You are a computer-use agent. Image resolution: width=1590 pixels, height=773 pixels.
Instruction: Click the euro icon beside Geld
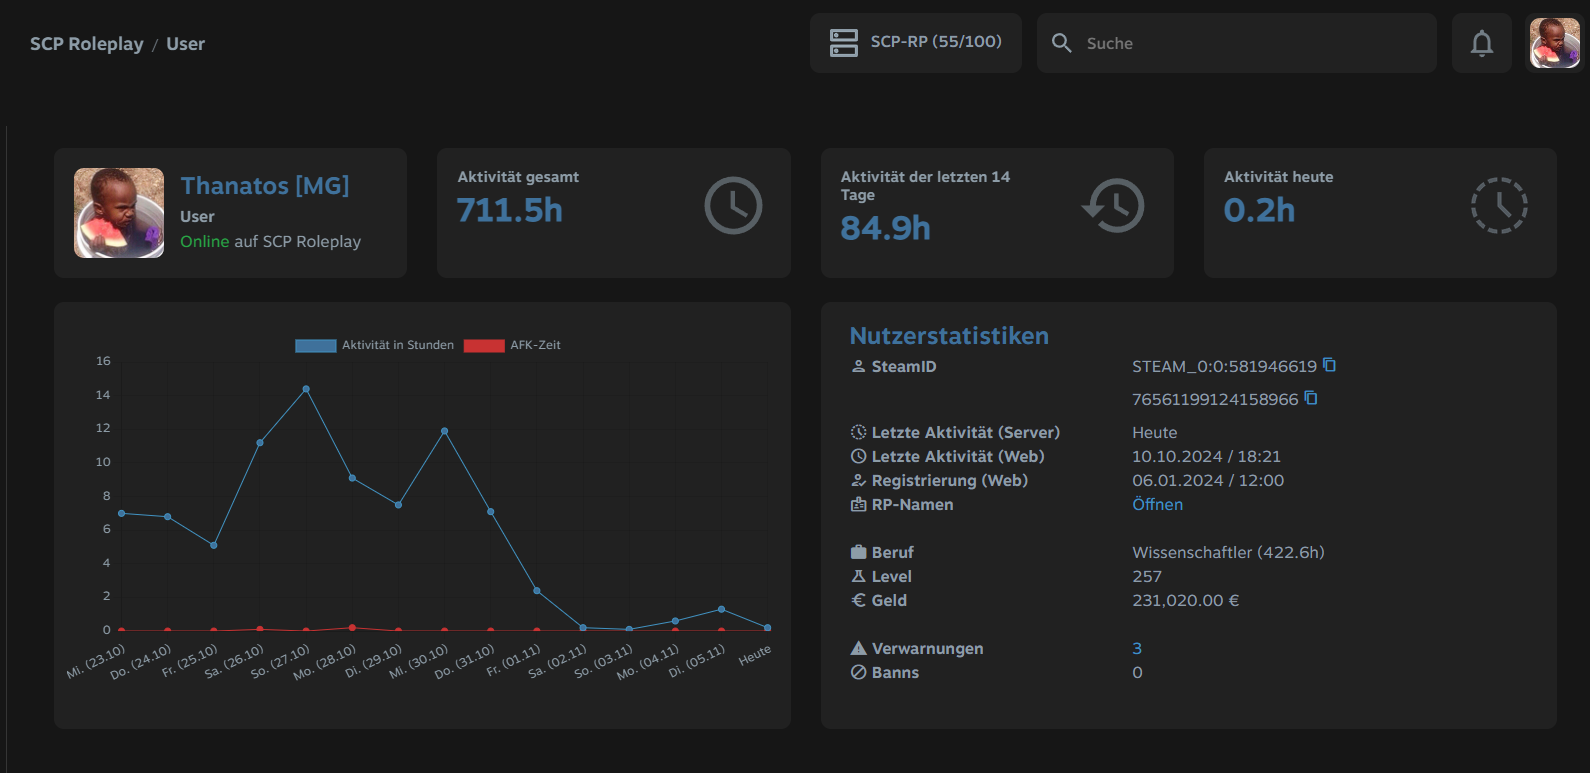858,601
